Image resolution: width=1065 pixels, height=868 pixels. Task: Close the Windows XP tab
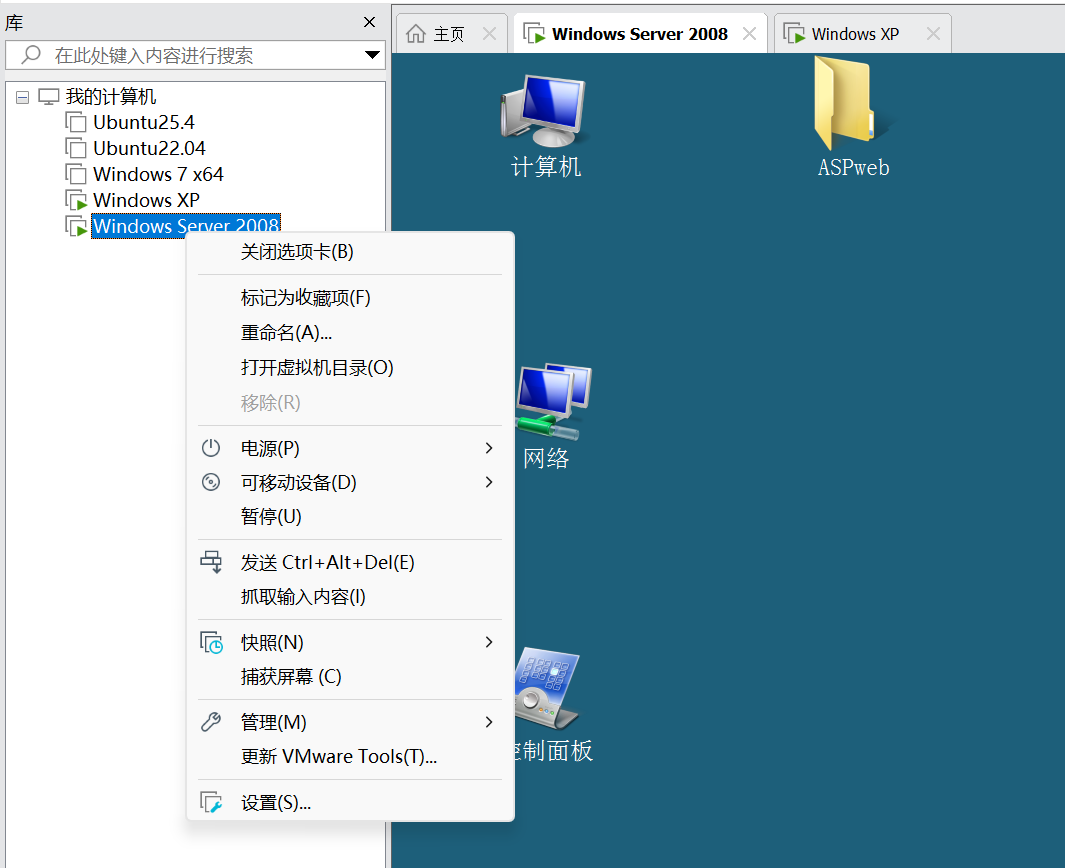click(x=933, y=33)
